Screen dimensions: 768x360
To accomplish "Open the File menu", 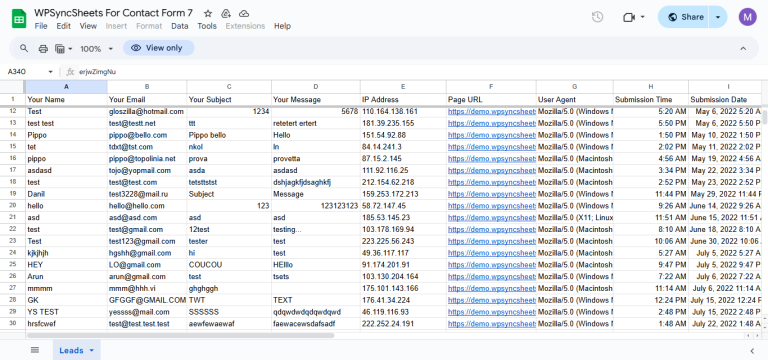I will (x=41, y=26).
